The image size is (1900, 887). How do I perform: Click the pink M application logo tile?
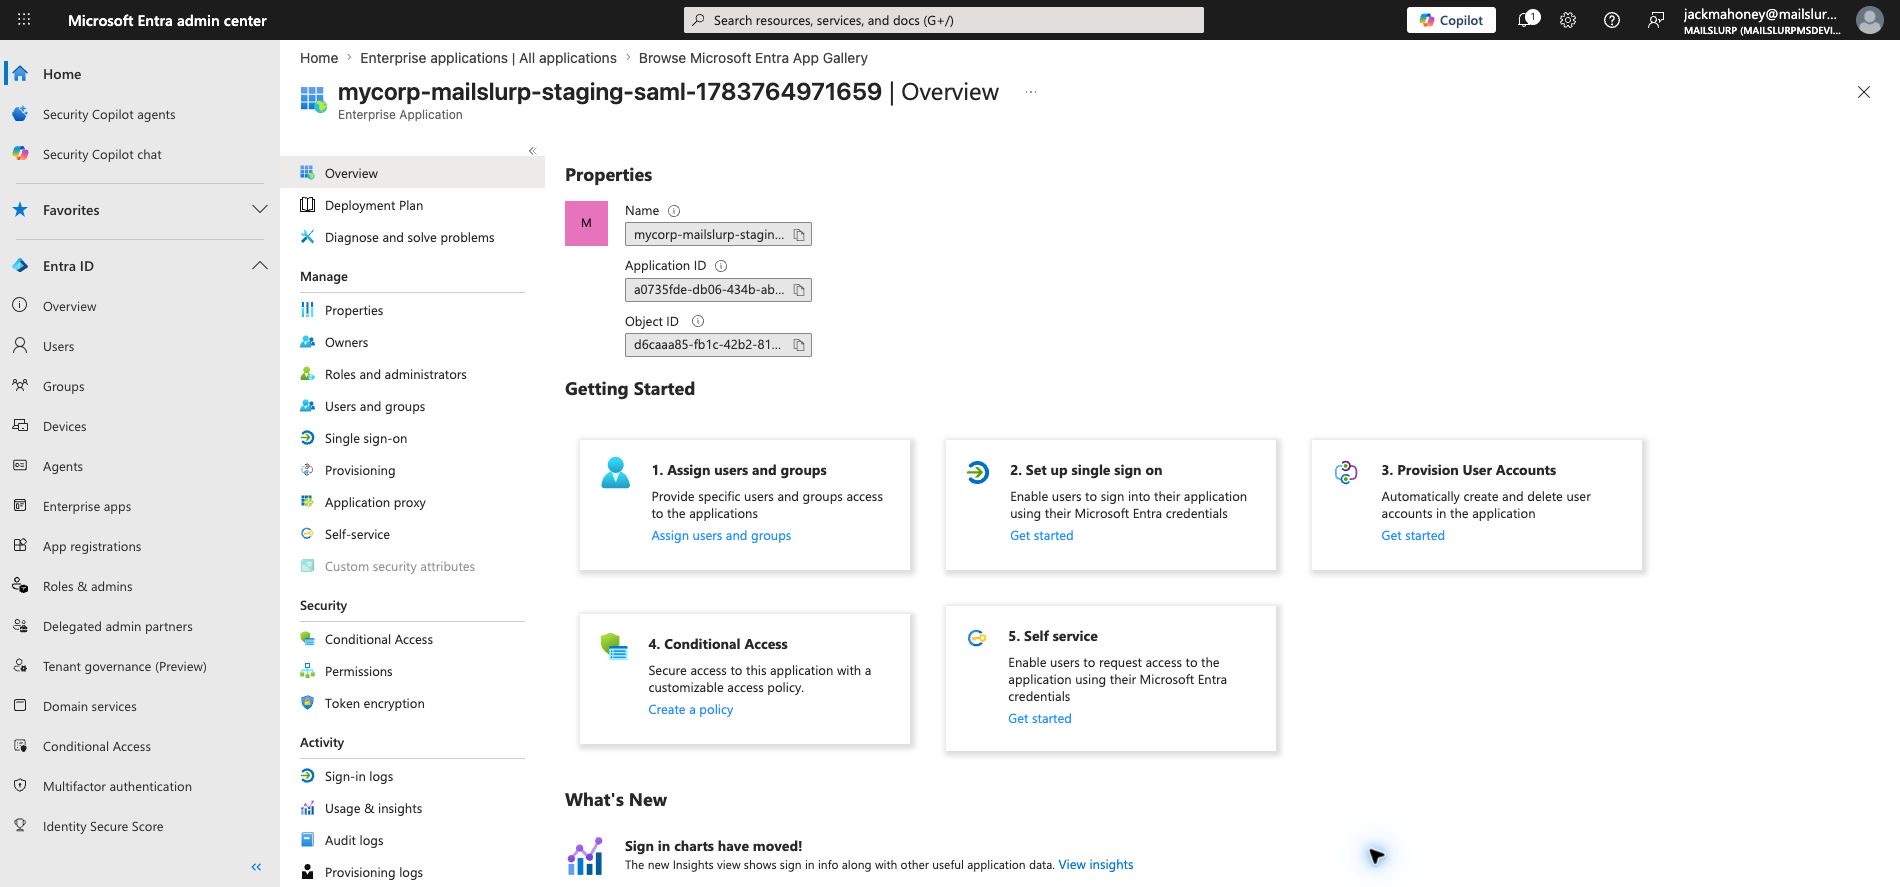coord(586,223)
